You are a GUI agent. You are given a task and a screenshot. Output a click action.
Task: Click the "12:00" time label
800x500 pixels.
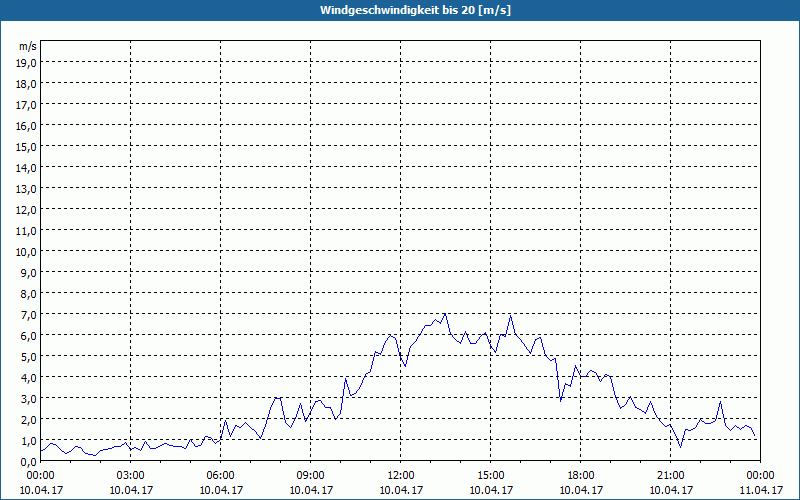[401, 476]
